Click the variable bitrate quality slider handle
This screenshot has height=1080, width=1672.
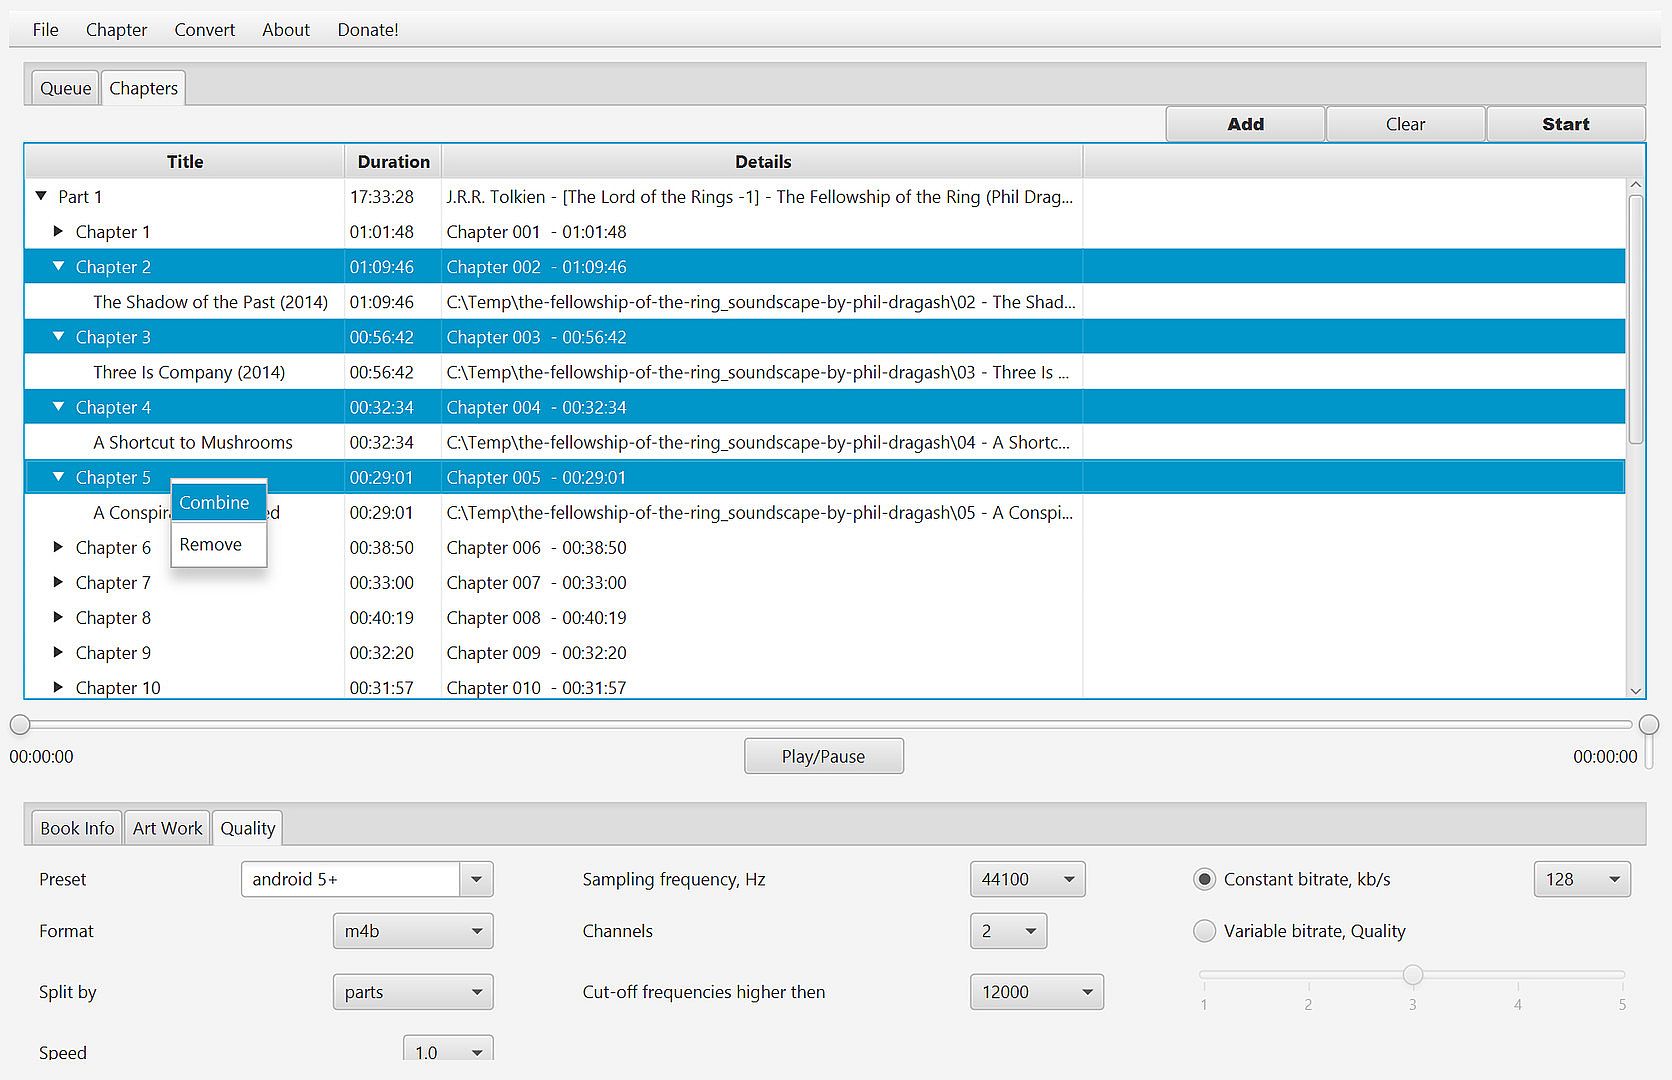1412,974
